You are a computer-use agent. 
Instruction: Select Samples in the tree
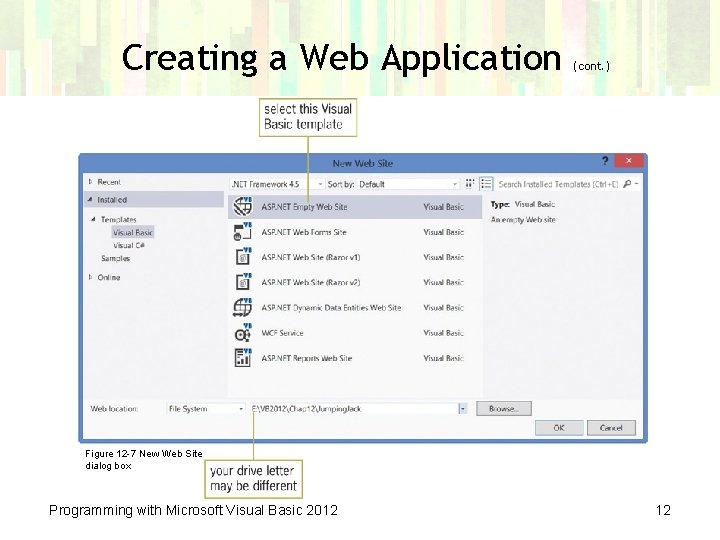[x=115, y=258]
